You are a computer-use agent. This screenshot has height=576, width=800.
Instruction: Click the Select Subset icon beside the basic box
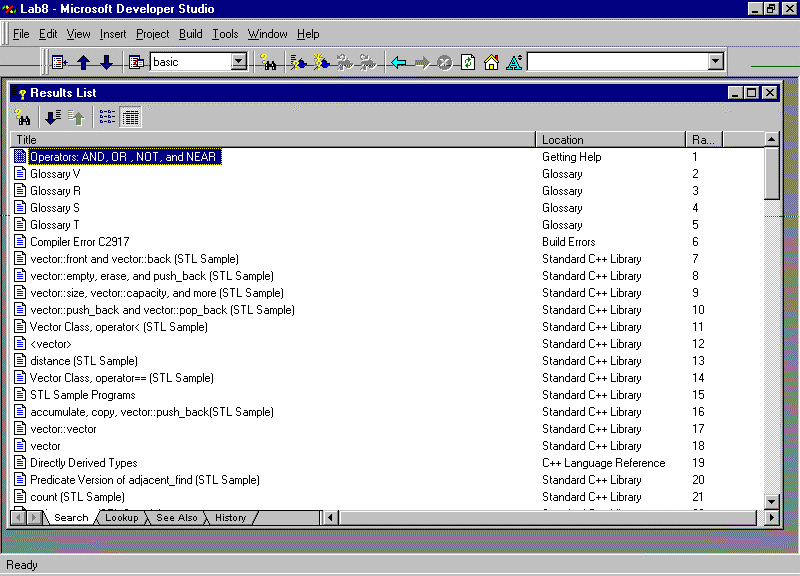[x=136, y=62]
